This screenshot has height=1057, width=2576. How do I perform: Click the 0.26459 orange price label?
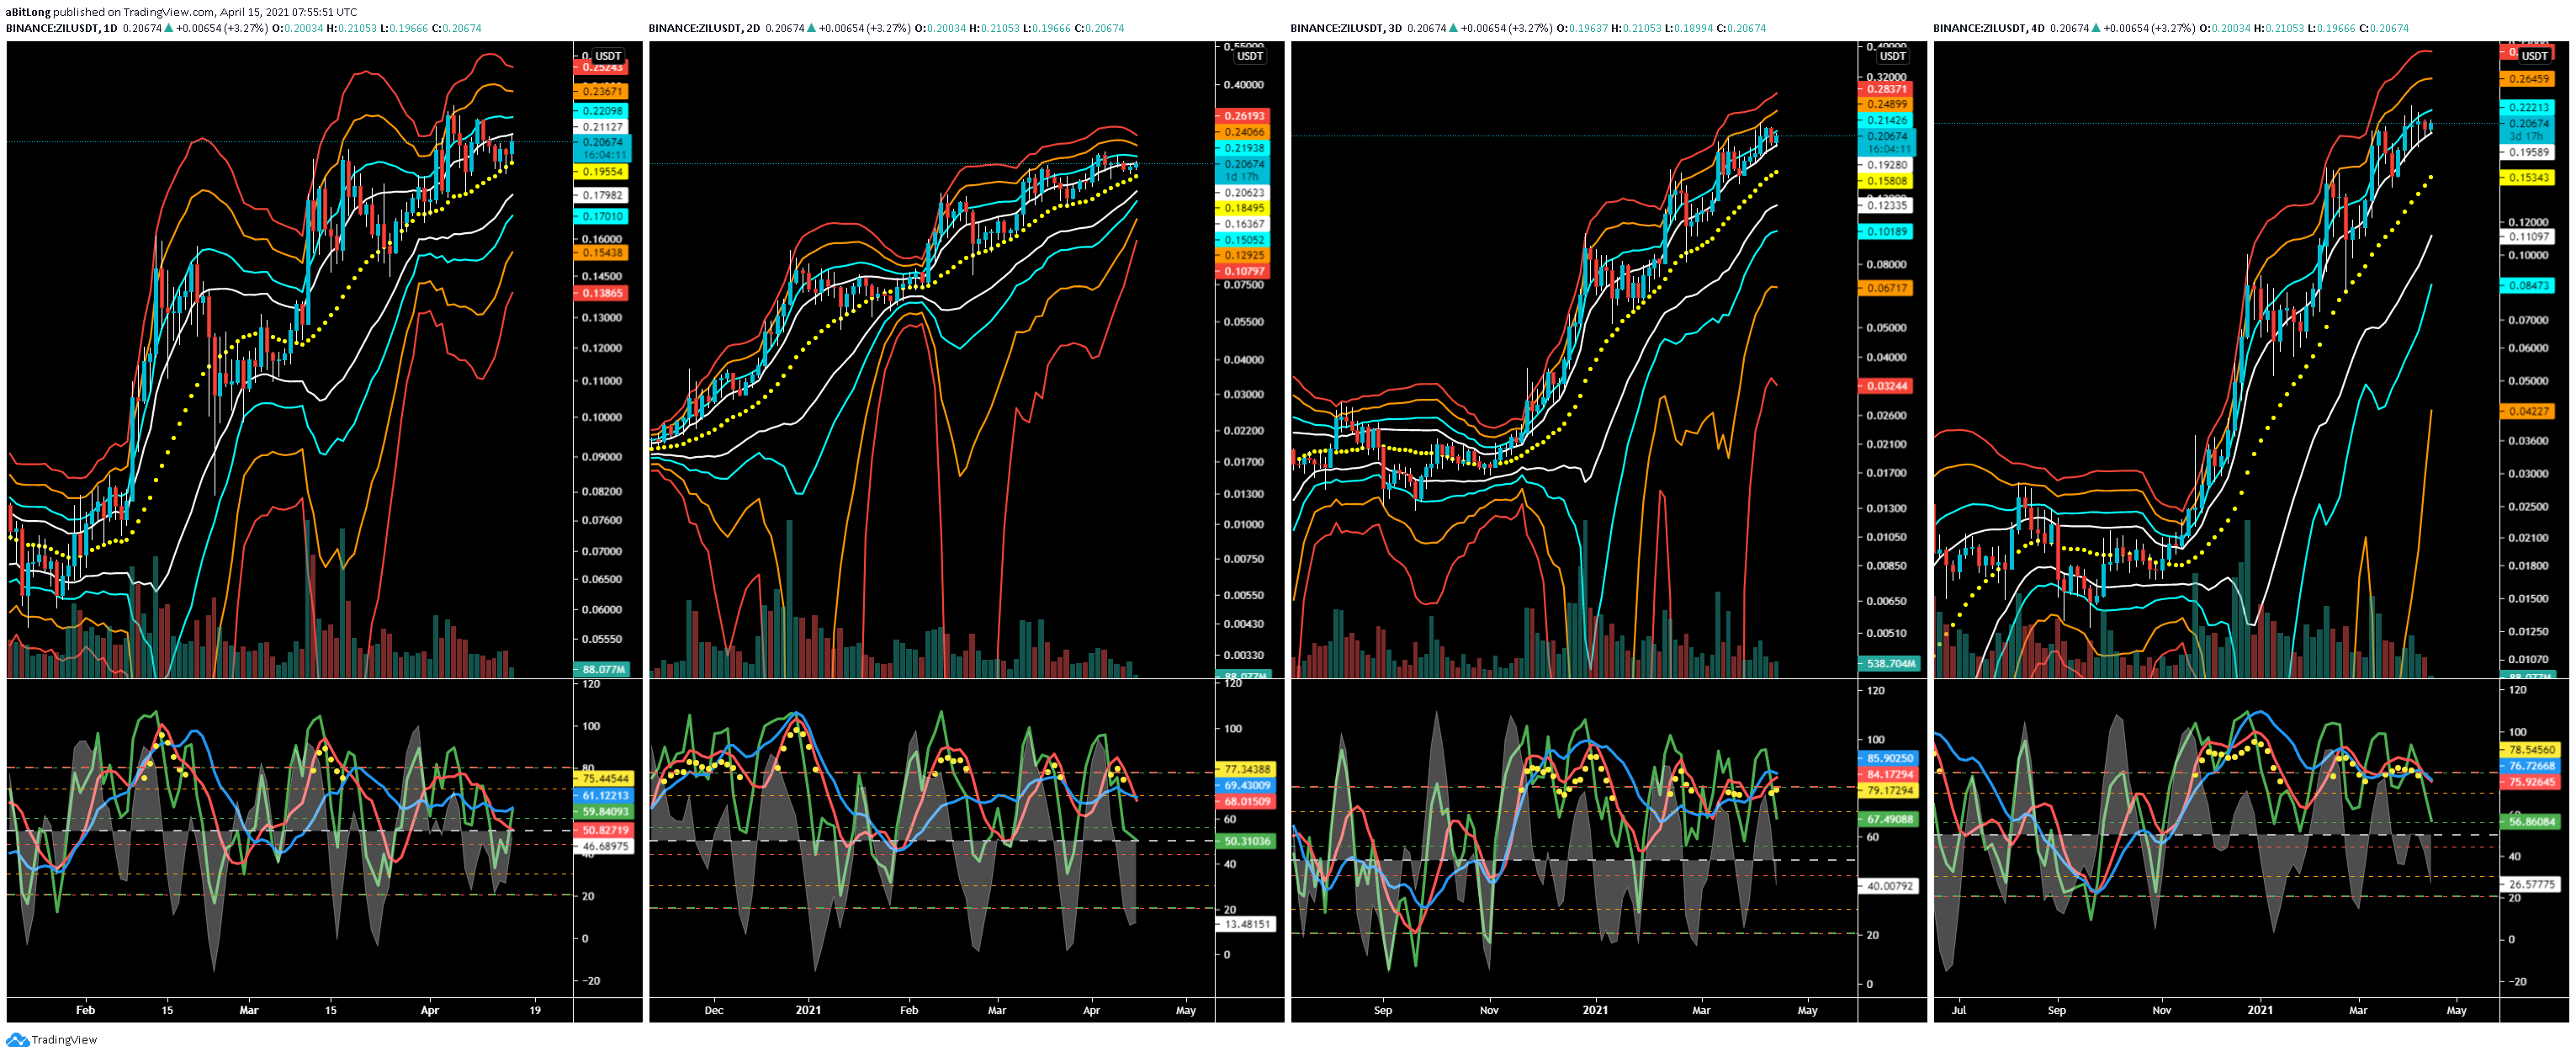click(2528, 79)
